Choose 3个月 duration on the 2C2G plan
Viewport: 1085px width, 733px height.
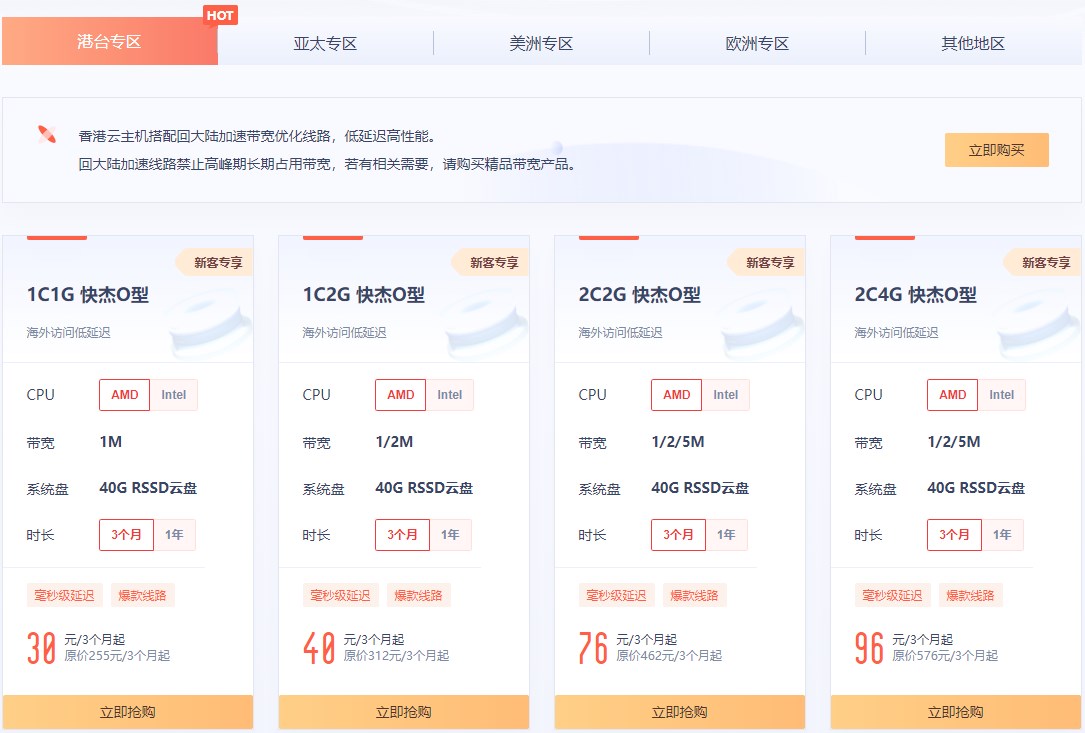[679, 534]
